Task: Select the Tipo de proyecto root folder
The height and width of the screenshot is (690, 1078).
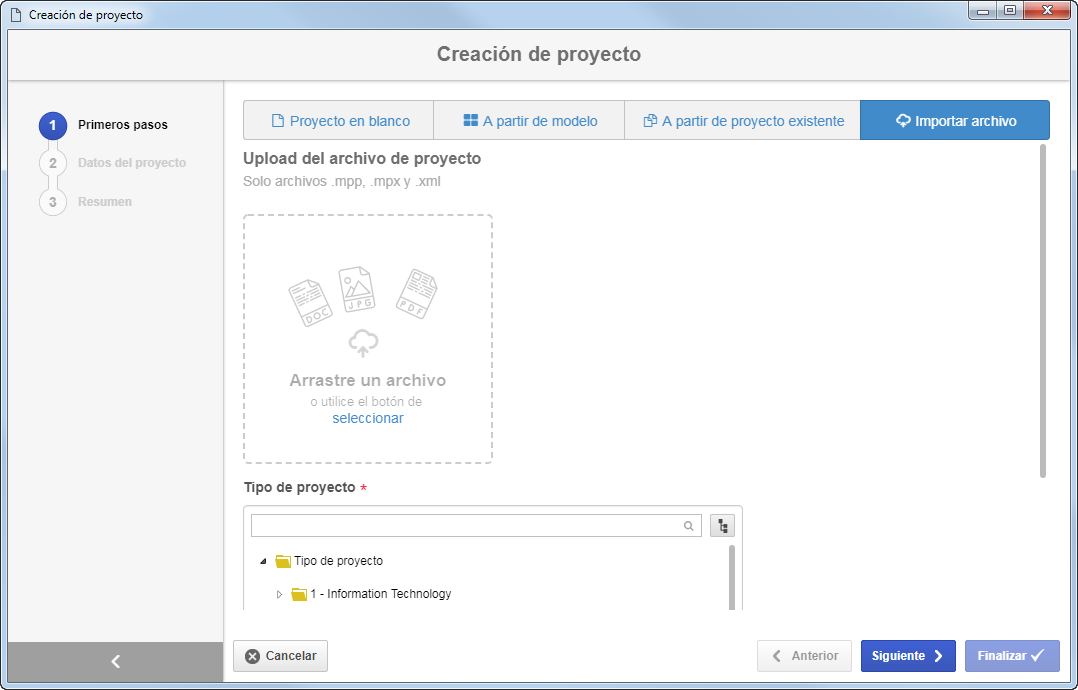Action: (x=338, y=561)
